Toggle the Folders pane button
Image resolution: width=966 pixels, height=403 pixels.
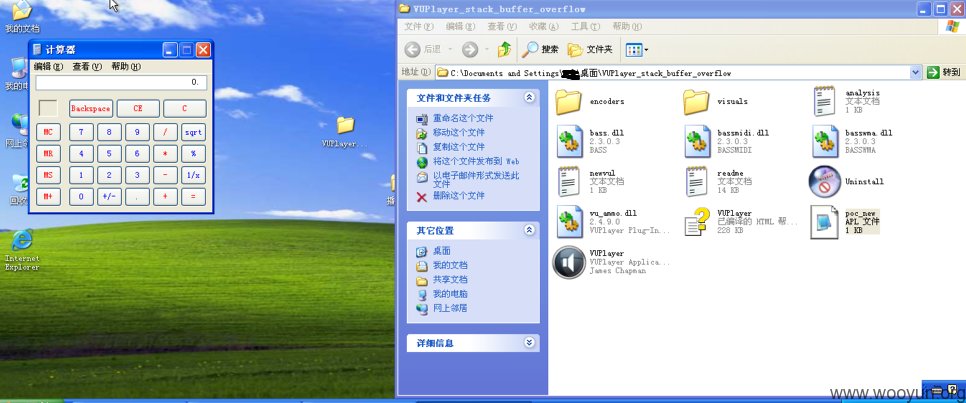click(590, 49)
